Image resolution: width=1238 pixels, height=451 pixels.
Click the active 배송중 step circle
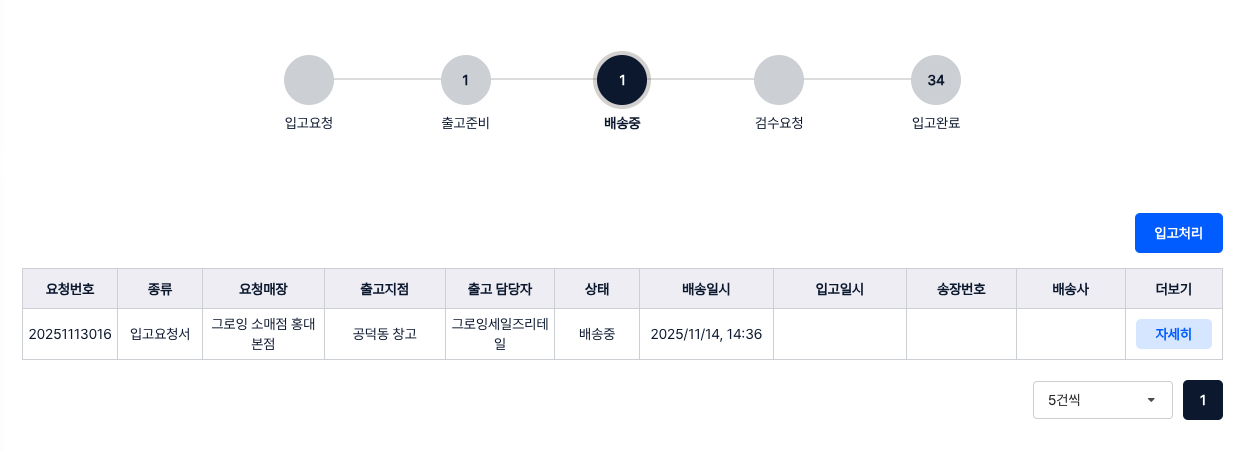pos(622,80)
